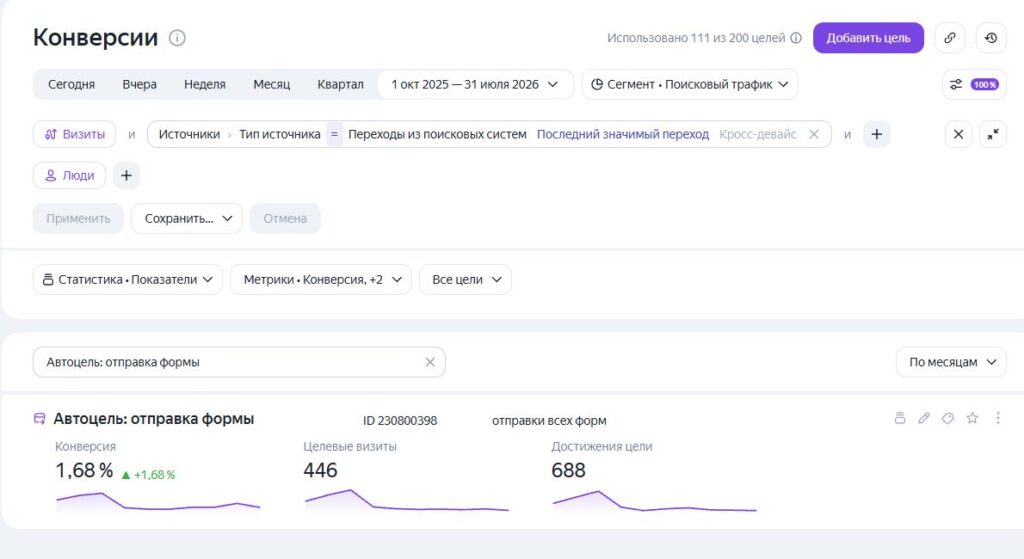
Task: Clear the goal search field
Action: [x=430, y=362]
